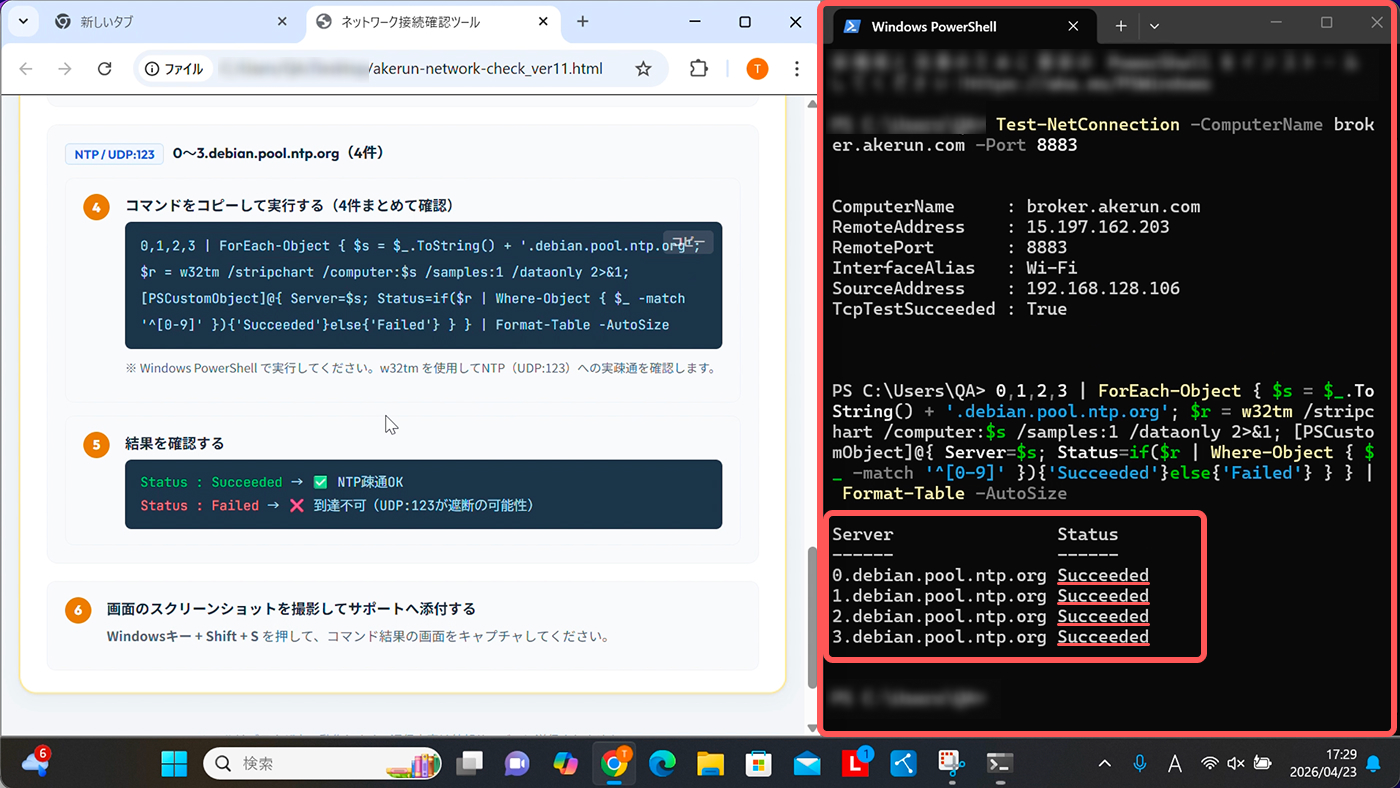Open the Teams chat taskbar icon
The image size is (1400, 788).
[517, 764]
